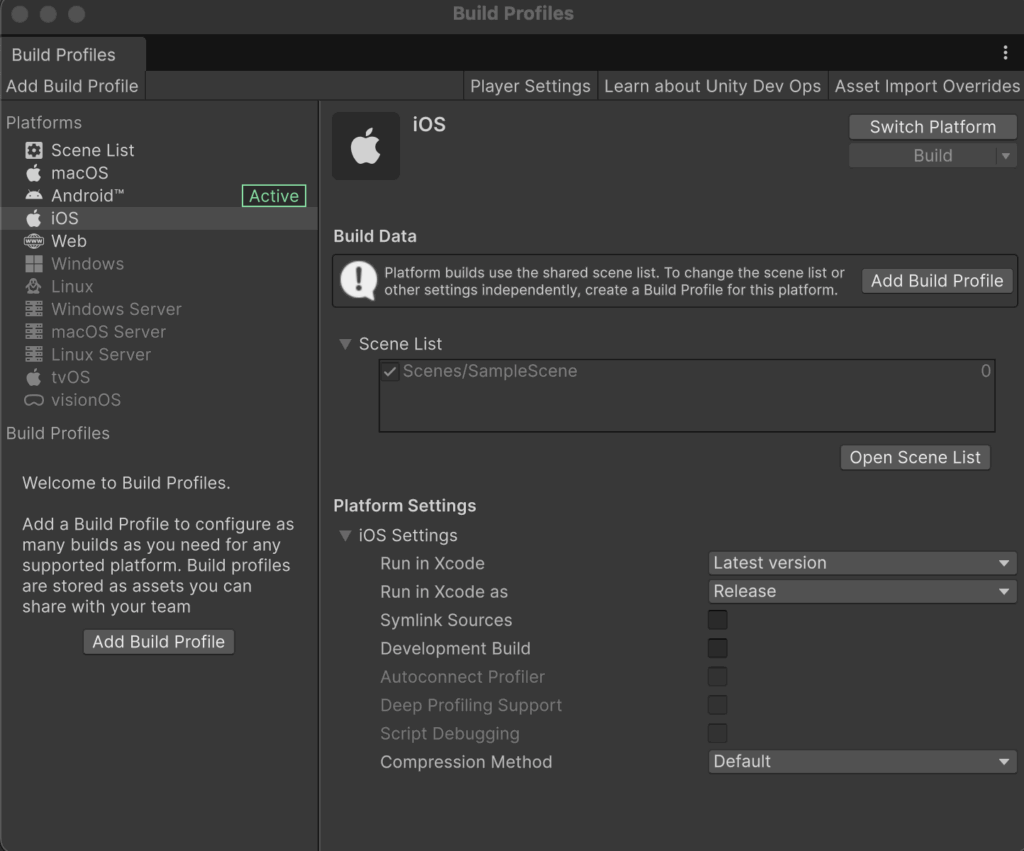Click the Web globe icon

34,241
